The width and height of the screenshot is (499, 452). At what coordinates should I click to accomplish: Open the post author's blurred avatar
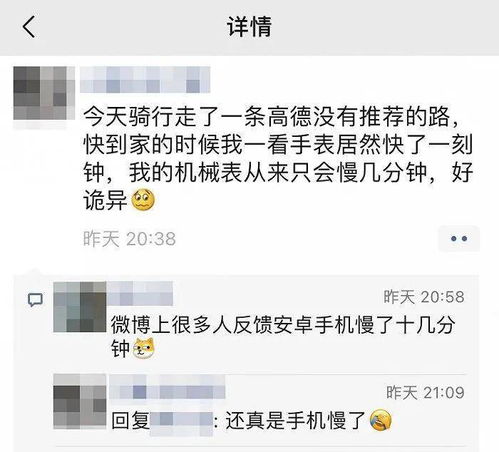pos(44,93)
